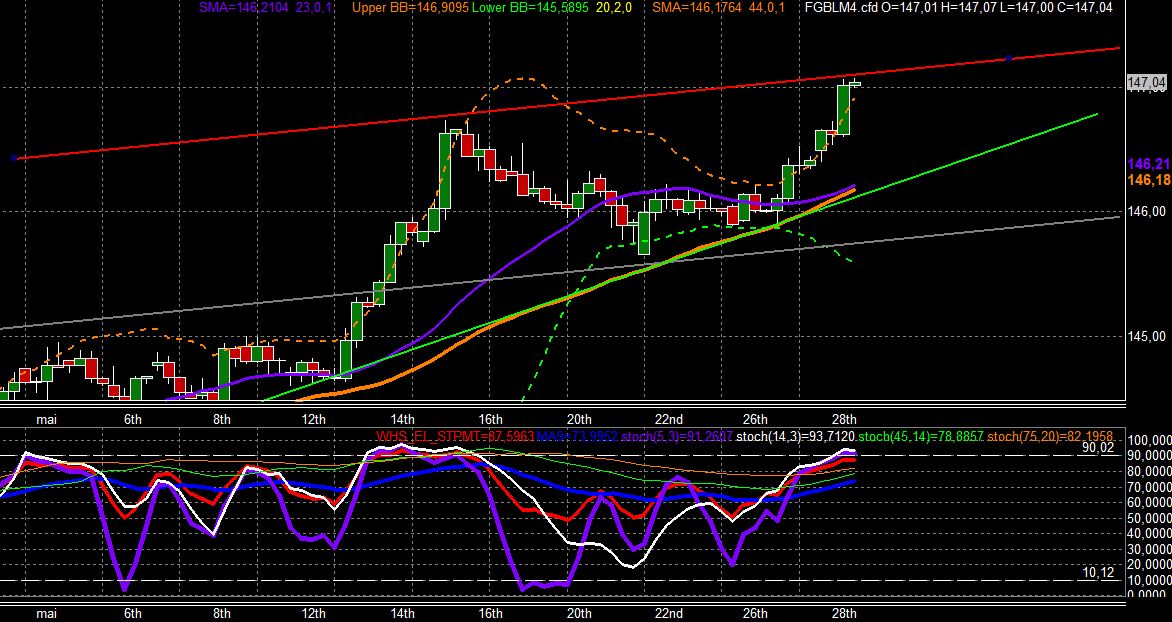Click the 22nd date on stochastic panel axis
Viewport: 1172px width, 622px height.
click(668, 613)
